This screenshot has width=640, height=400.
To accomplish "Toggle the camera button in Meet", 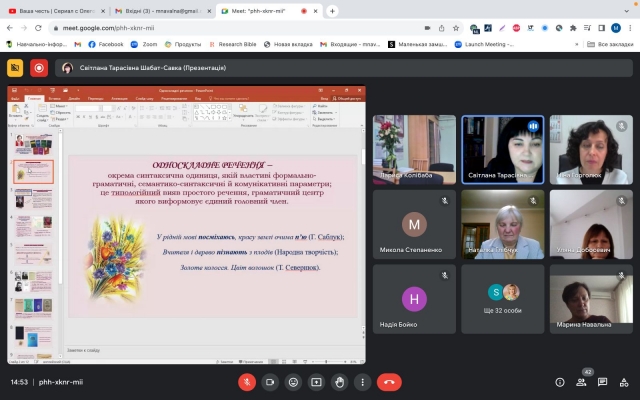I will [x=270, y=382].
